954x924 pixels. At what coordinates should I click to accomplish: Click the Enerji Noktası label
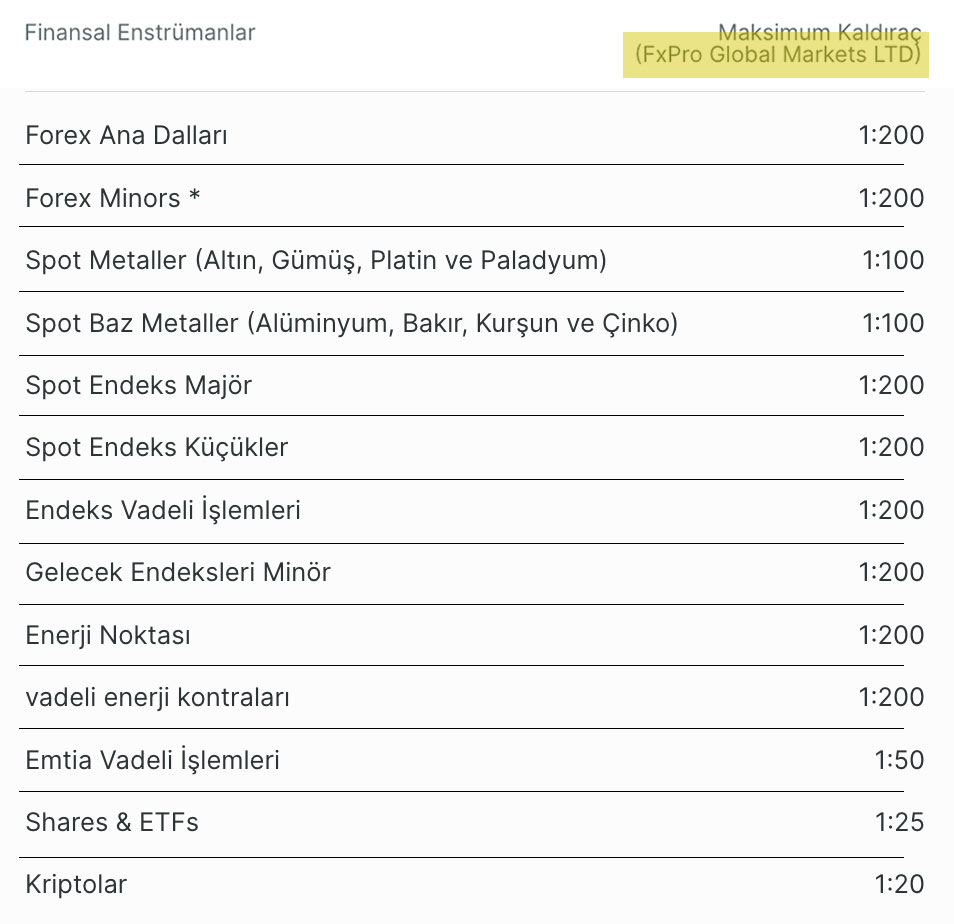108,636
